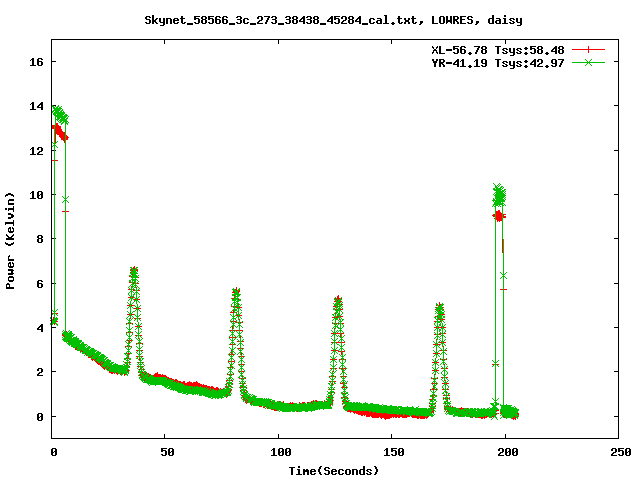The width and height of the screenshot is (640, 480).
Task: Select the YR-41.19 Tsys:42.97 legend label
Action: click(498, 63)
